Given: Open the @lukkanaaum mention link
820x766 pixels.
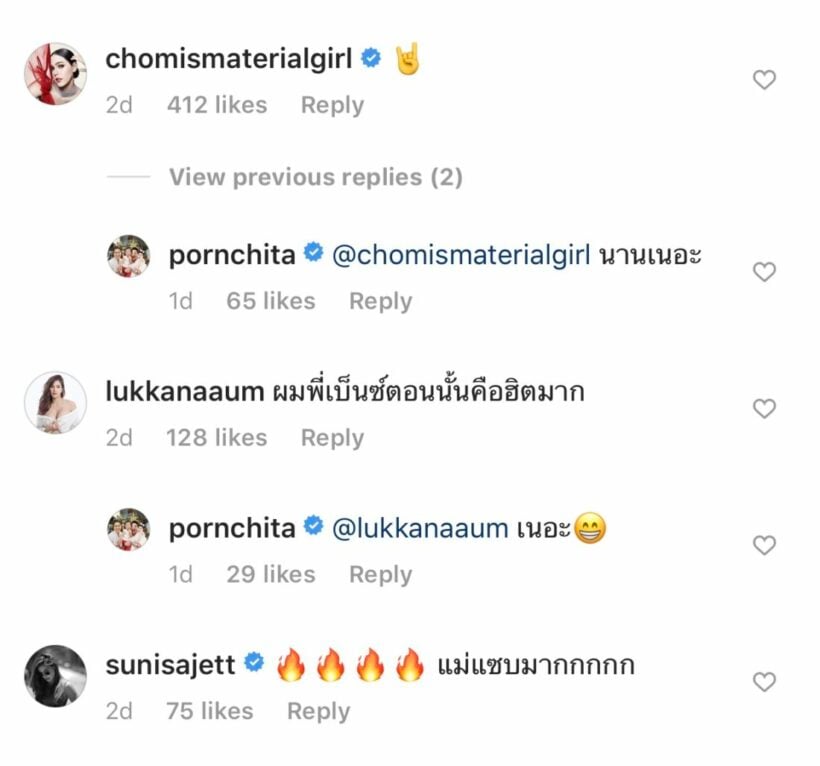Looking at the screenshot, I should click(x=419, y=528).
